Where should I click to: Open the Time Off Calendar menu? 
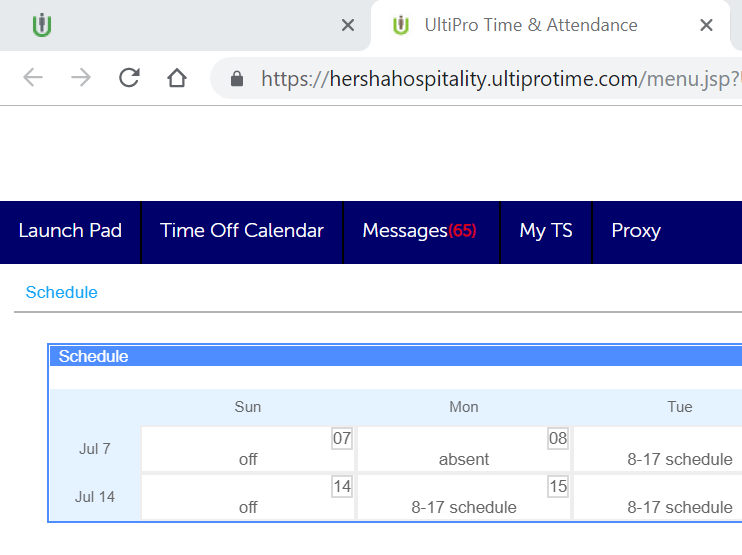pos(242,231)
